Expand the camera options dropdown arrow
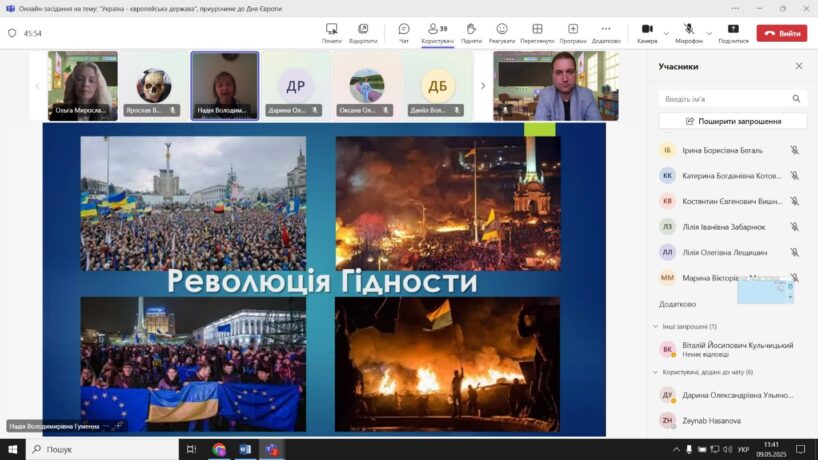Image resolution: width=818 pixels, height=460 pixels. tap(666, 32)
